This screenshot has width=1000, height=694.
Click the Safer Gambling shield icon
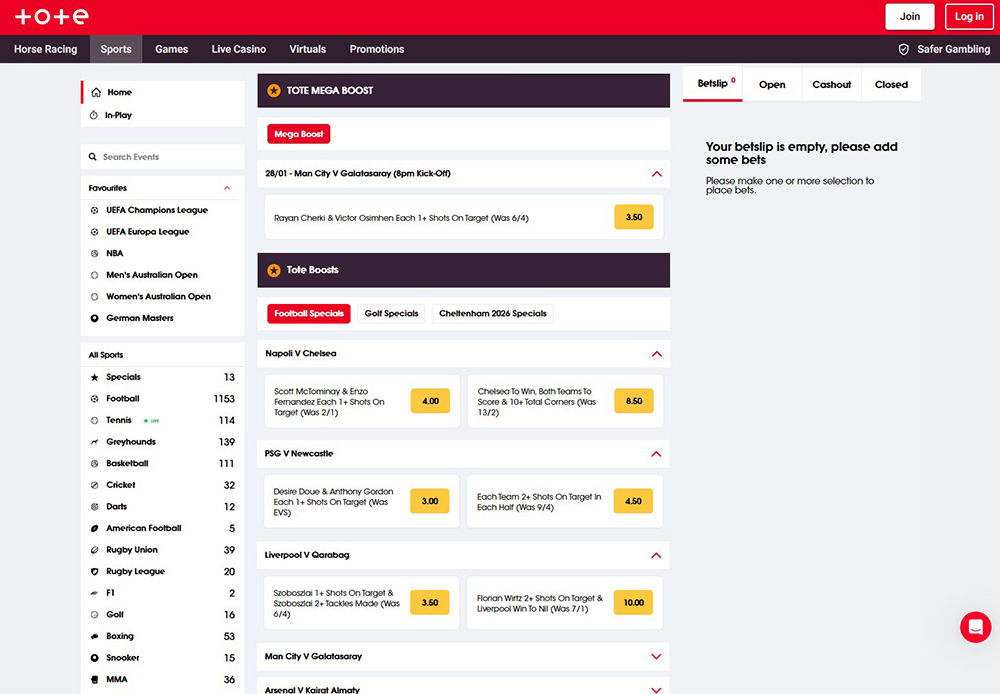click(904, 49)
